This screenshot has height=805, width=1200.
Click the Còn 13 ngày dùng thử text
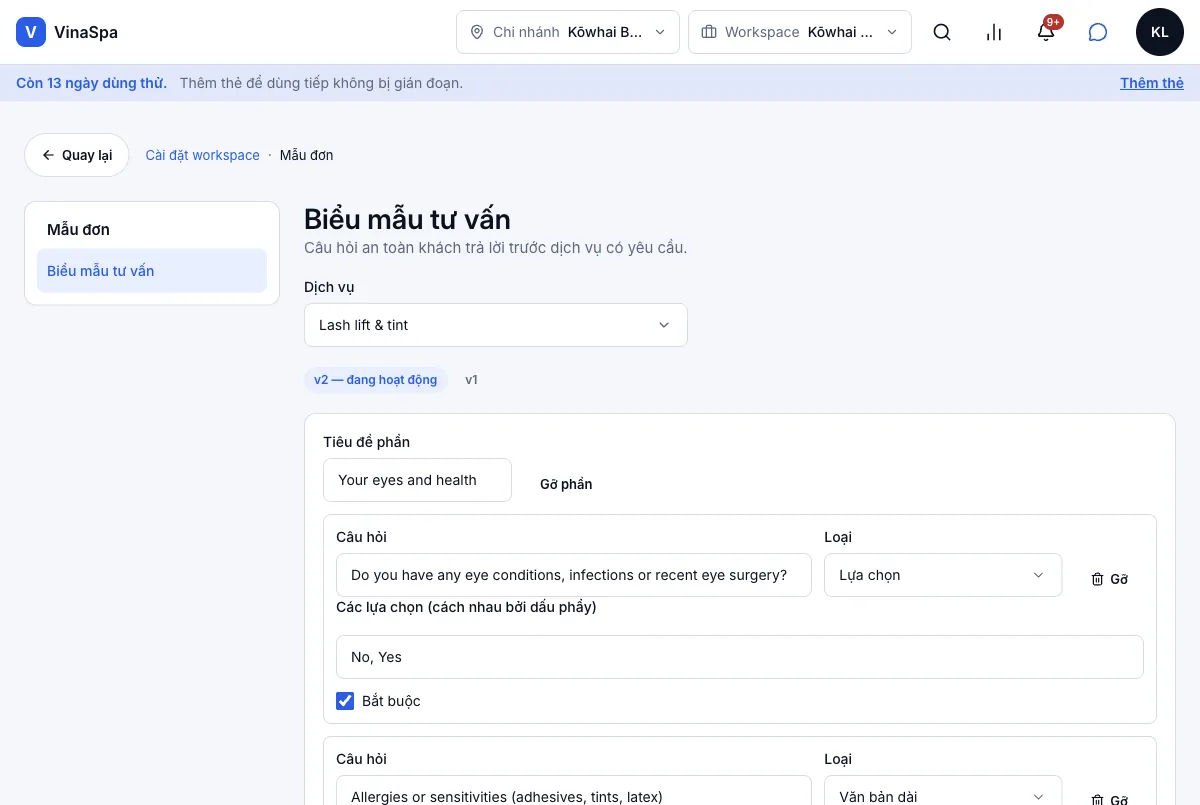pos(91,83)
